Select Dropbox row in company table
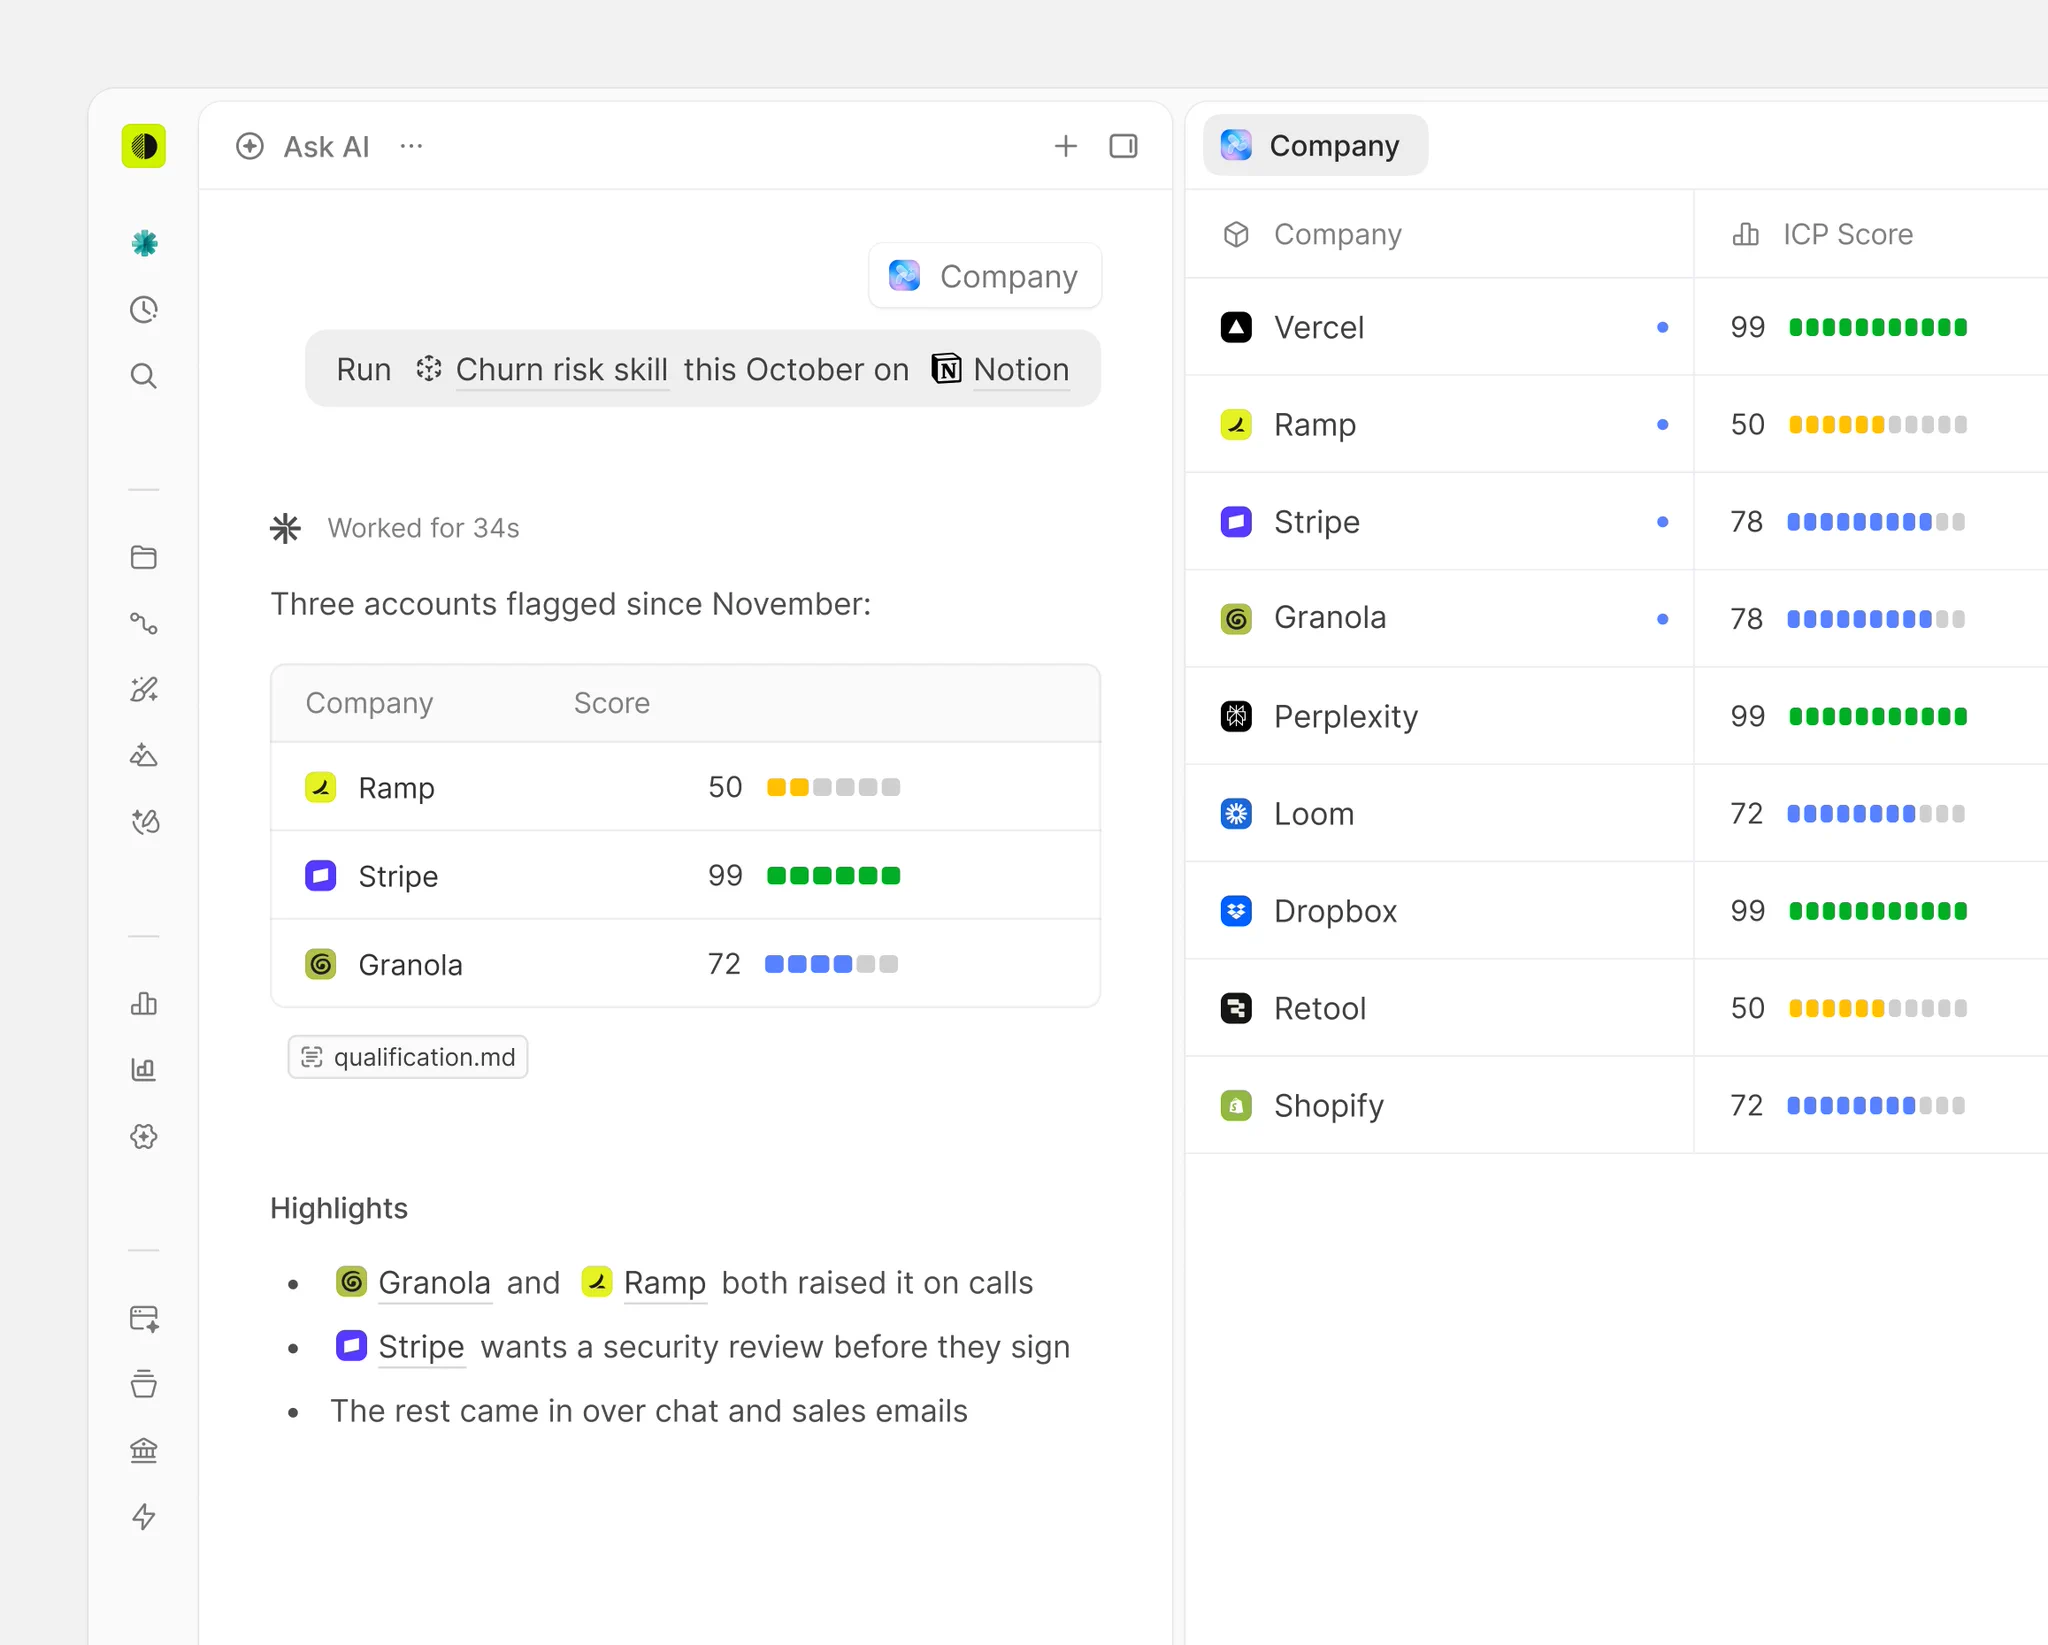 pos(1616,911)
